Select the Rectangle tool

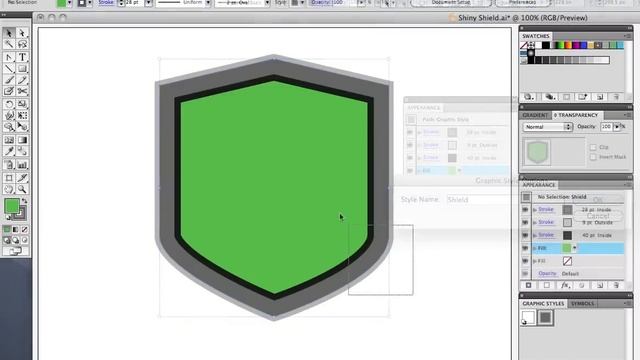point(22,69)
